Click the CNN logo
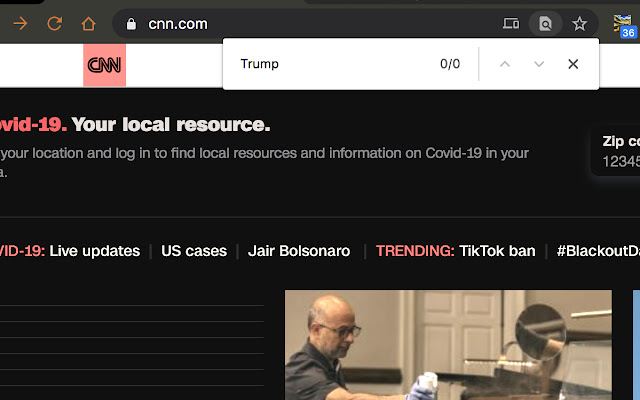Screen dimensions: 640x400 pyautogui.click(x=104, y=65)
